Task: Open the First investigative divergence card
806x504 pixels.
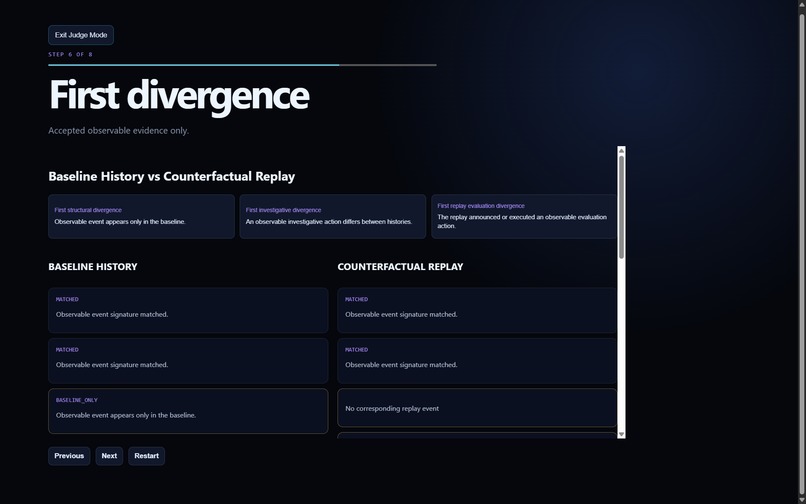Action: [333, 216]
